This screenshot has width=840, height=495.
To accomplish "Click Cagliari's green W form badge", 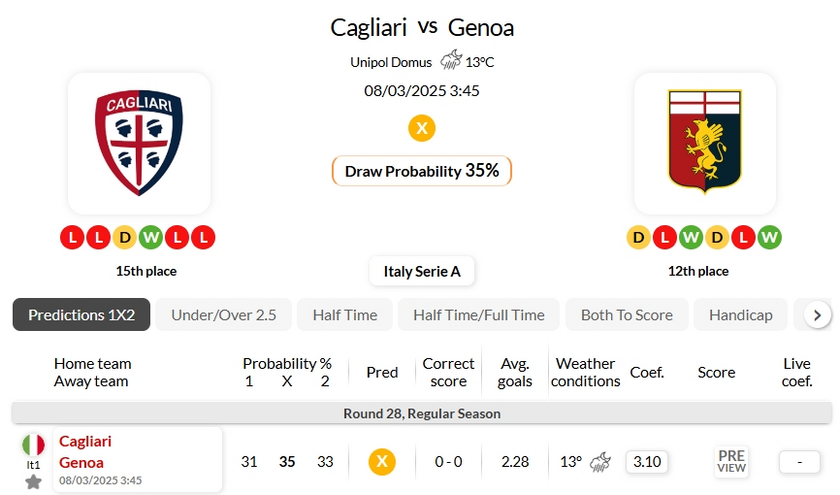I will point(150,238).
